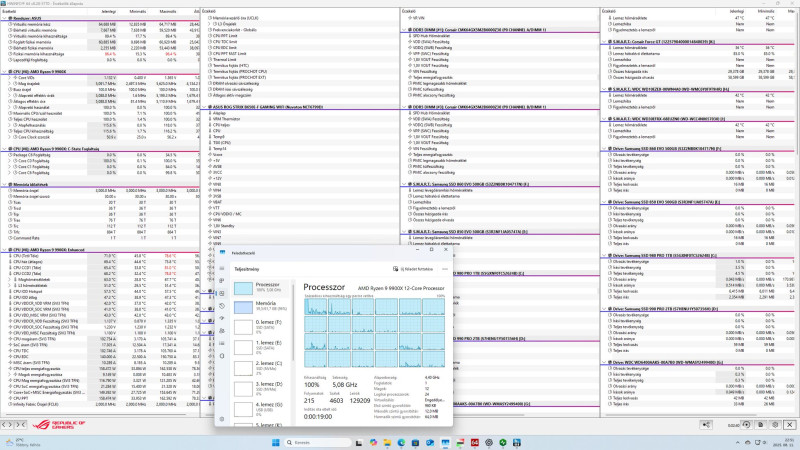Open Task View on taskbar
This screenshot has height=450, width=800.
click(x=359, y=442)
